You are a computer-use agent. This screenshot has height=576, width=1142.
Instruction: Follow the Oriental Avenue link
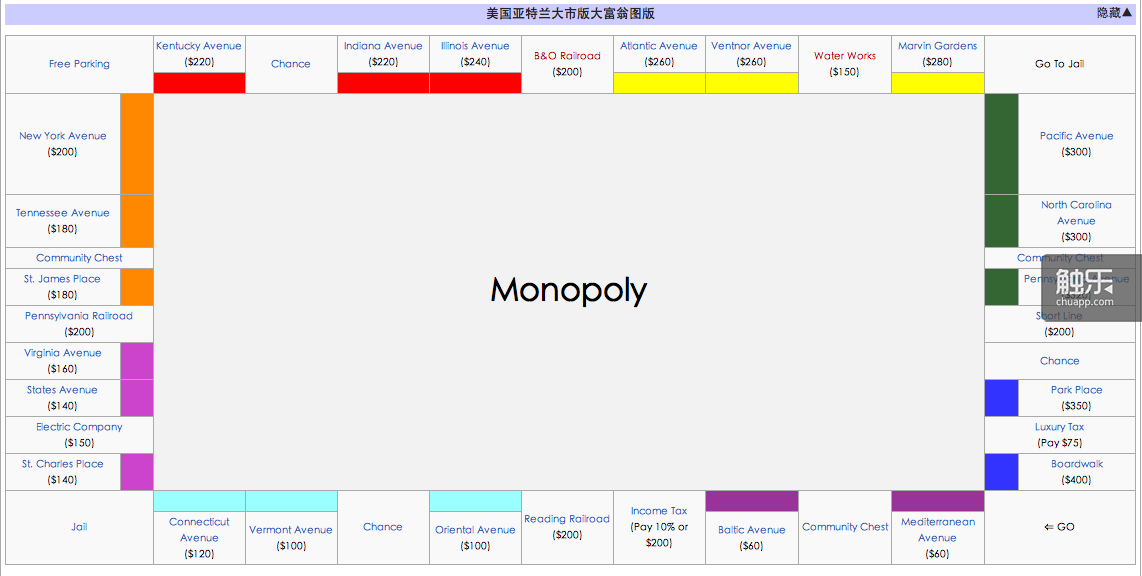(x=476, y=530)
